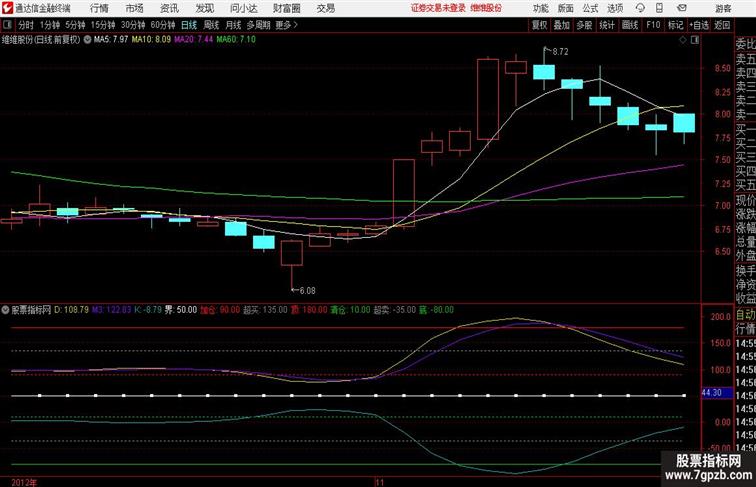Open the 财富圈 menu
The height and width of the screenshot is (487, 756).
pos(286,8)
